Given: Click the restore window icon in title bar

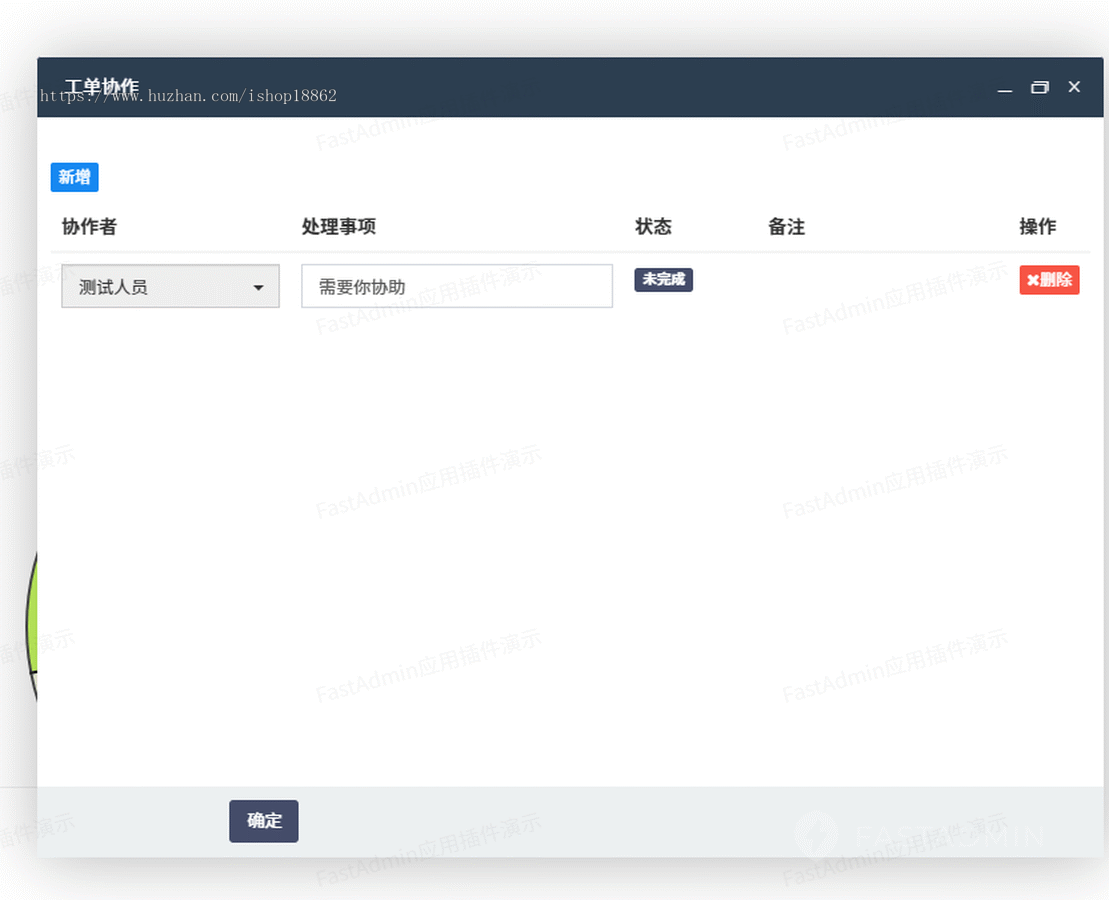Looking at the screenshot, I should point(1039,87).
